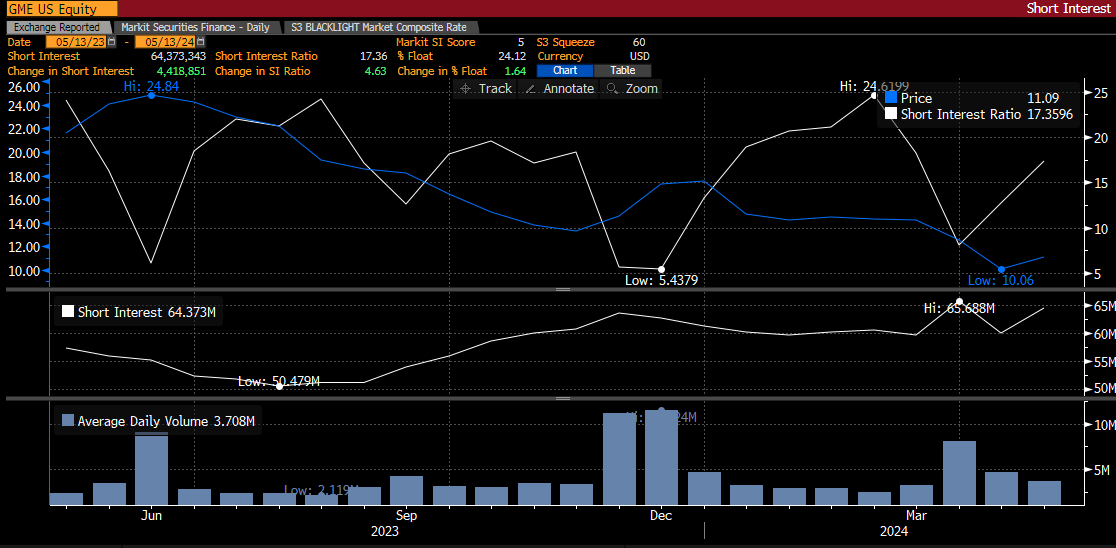1116x548 pixels.
Task: Click the Hi 65.688M short interest marker
Action: coord(959,301)
